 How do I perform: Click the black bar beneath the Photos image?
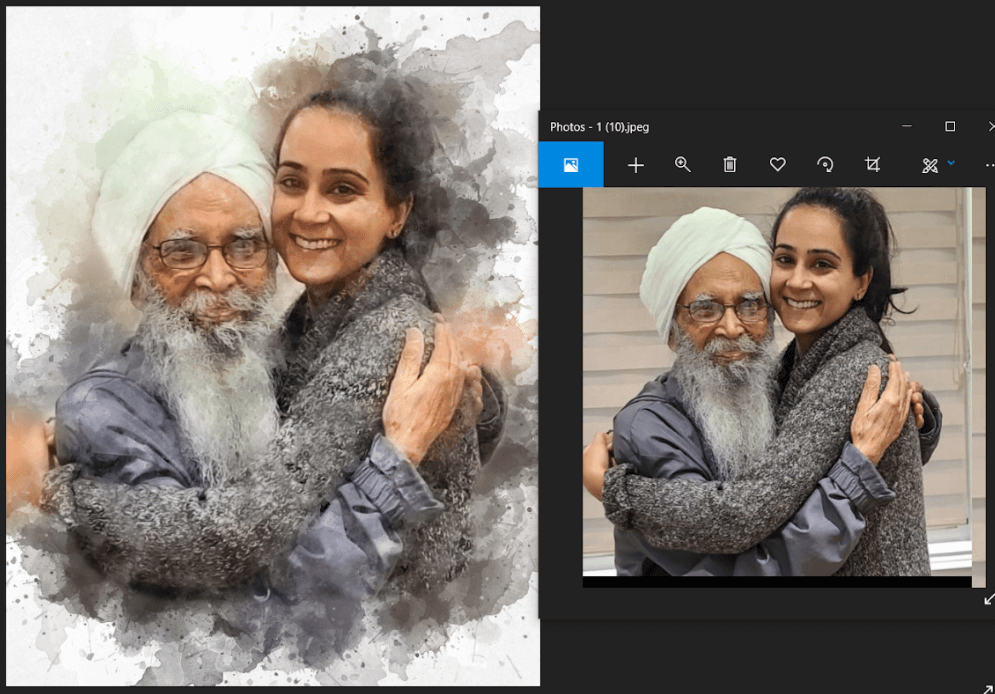click(x=776, y=582)
